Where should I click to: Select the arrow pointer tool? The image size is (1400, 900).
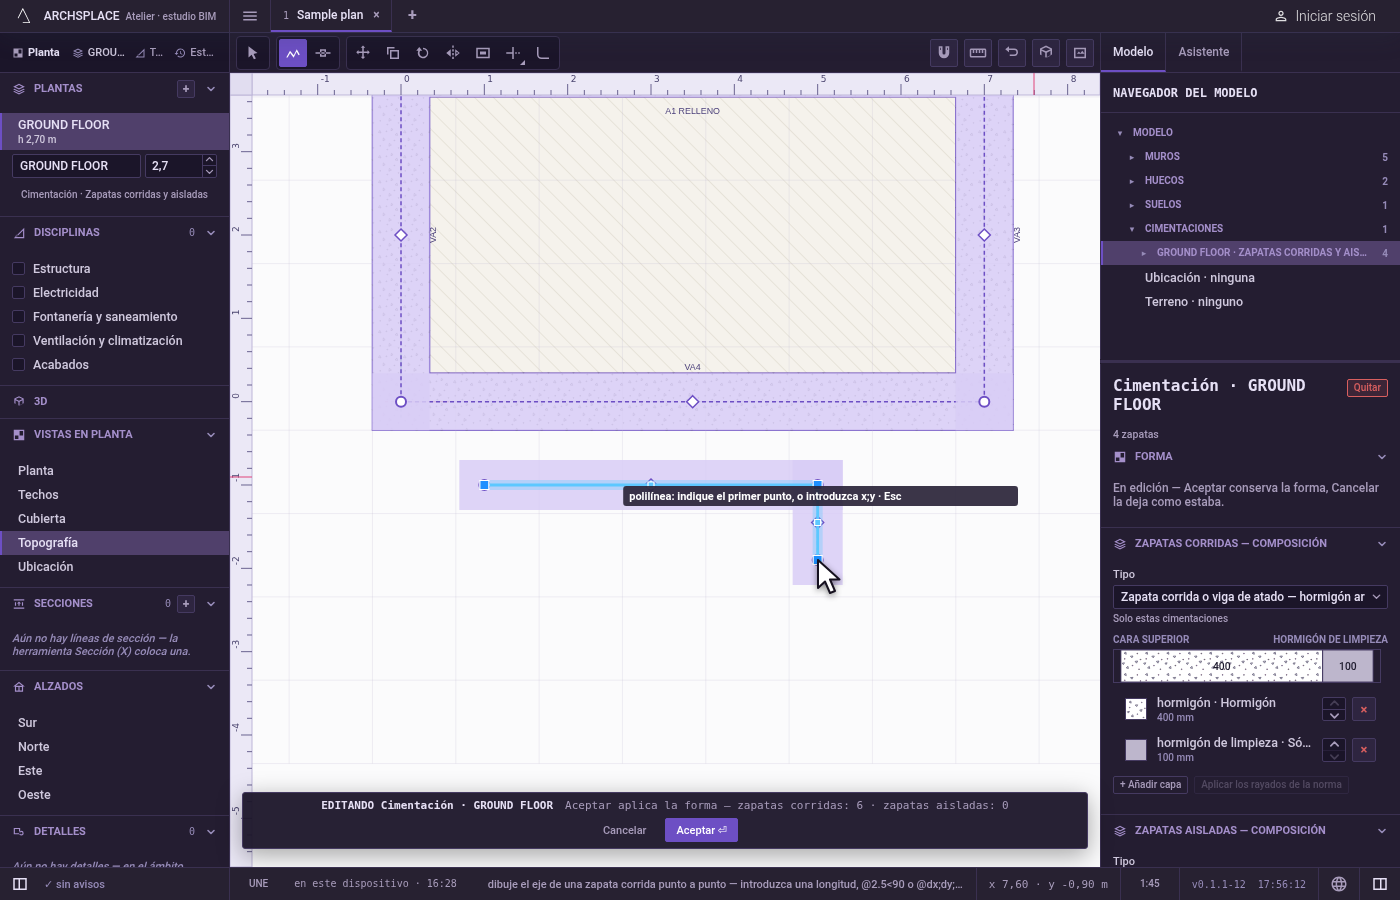(x=252, y=53)
